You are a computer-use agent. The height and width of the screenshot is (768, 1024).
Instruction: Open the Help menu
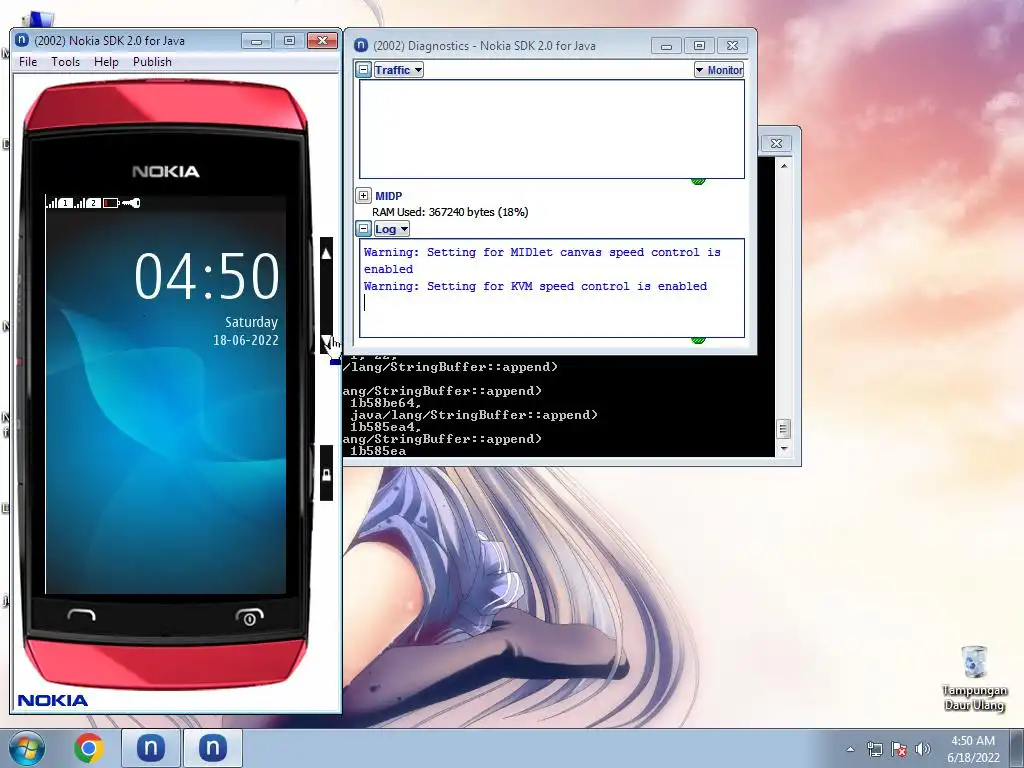(x=106, y=61)
